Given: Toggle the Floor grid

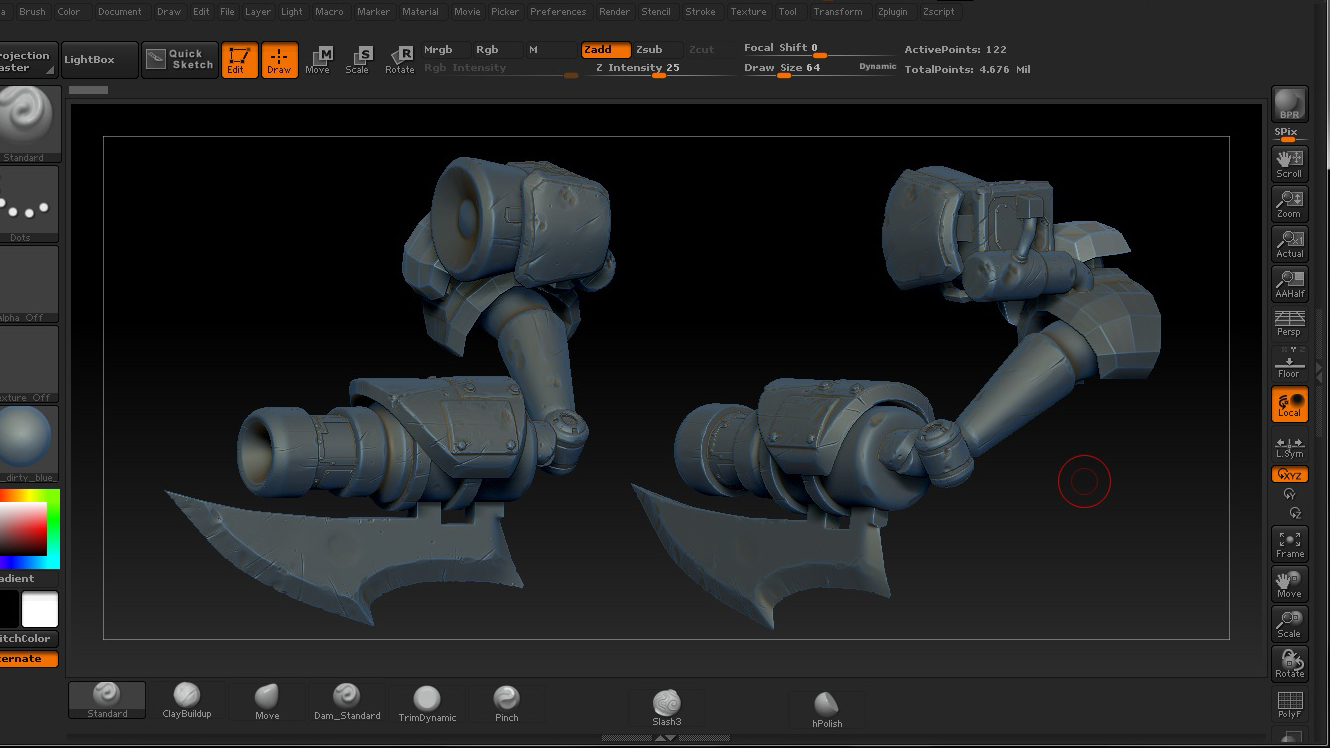Looking at the screenshot, I should pyautogui.click(x=1289, y=363).
